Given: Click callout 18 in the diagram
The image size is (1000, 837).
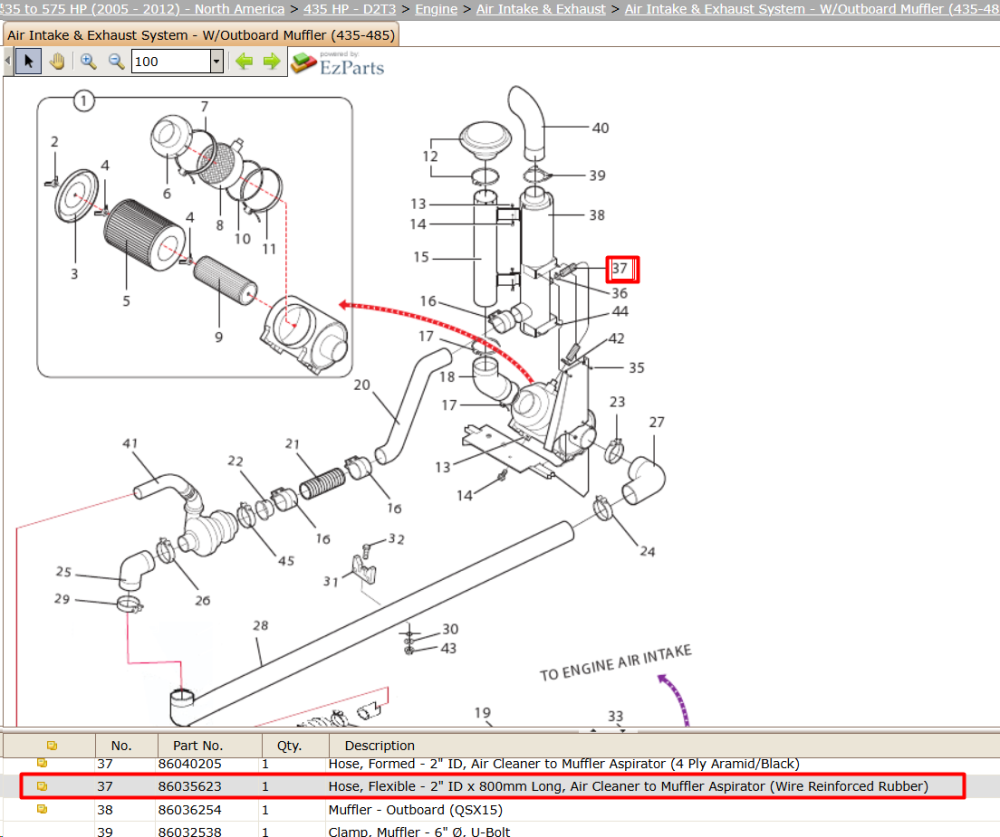Looking at the screenshot, I should click(447, 377).
